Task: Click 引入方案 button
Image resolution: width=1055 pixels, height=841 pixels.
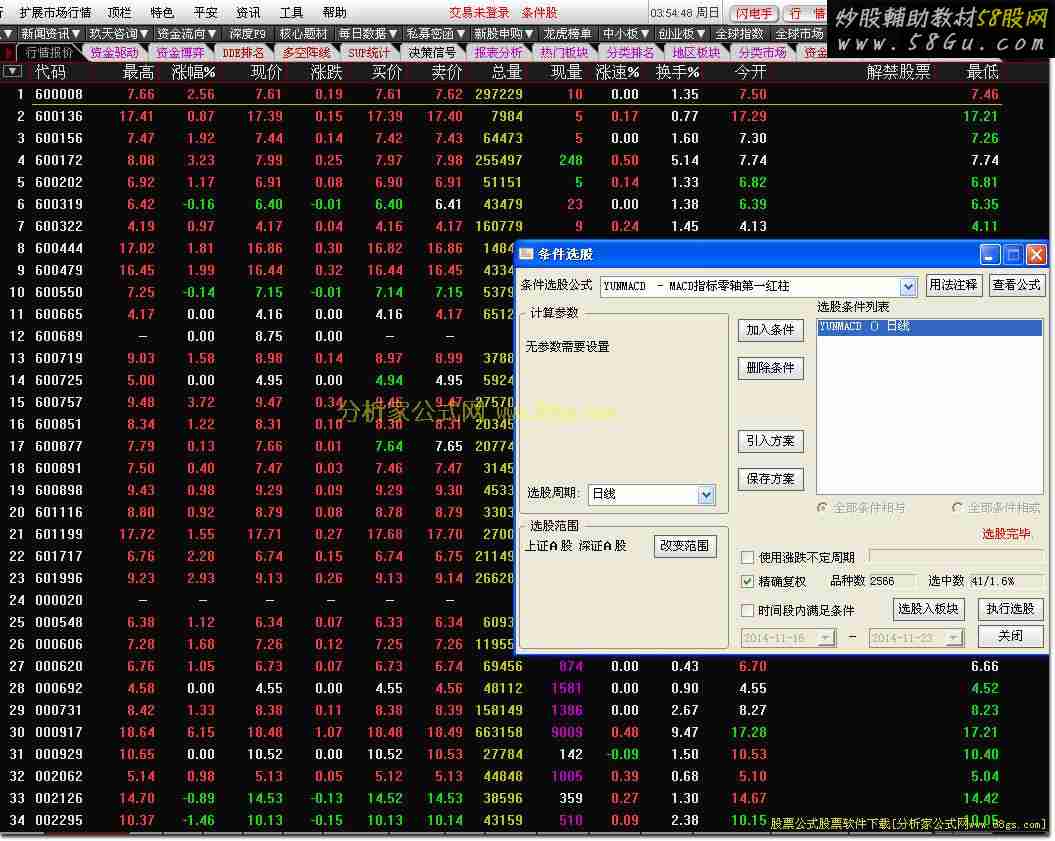Action: coord(770,441)
